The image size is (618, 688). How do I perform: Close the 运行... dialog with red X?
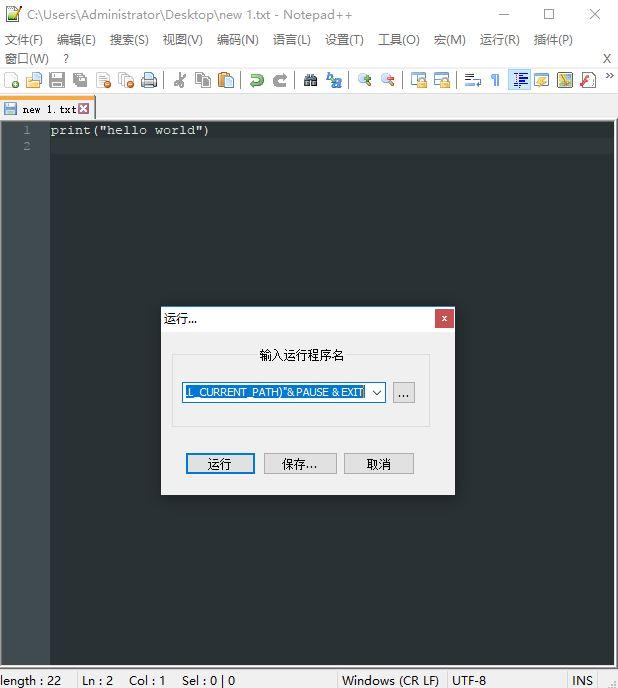[444, 319]
